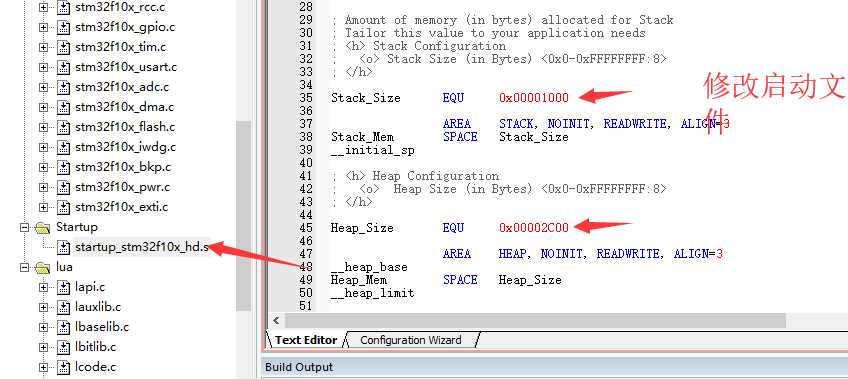The height and width of the screenshot is (379, 848).
Task: Click the HEAP area name on line 47
Action: 512,254
